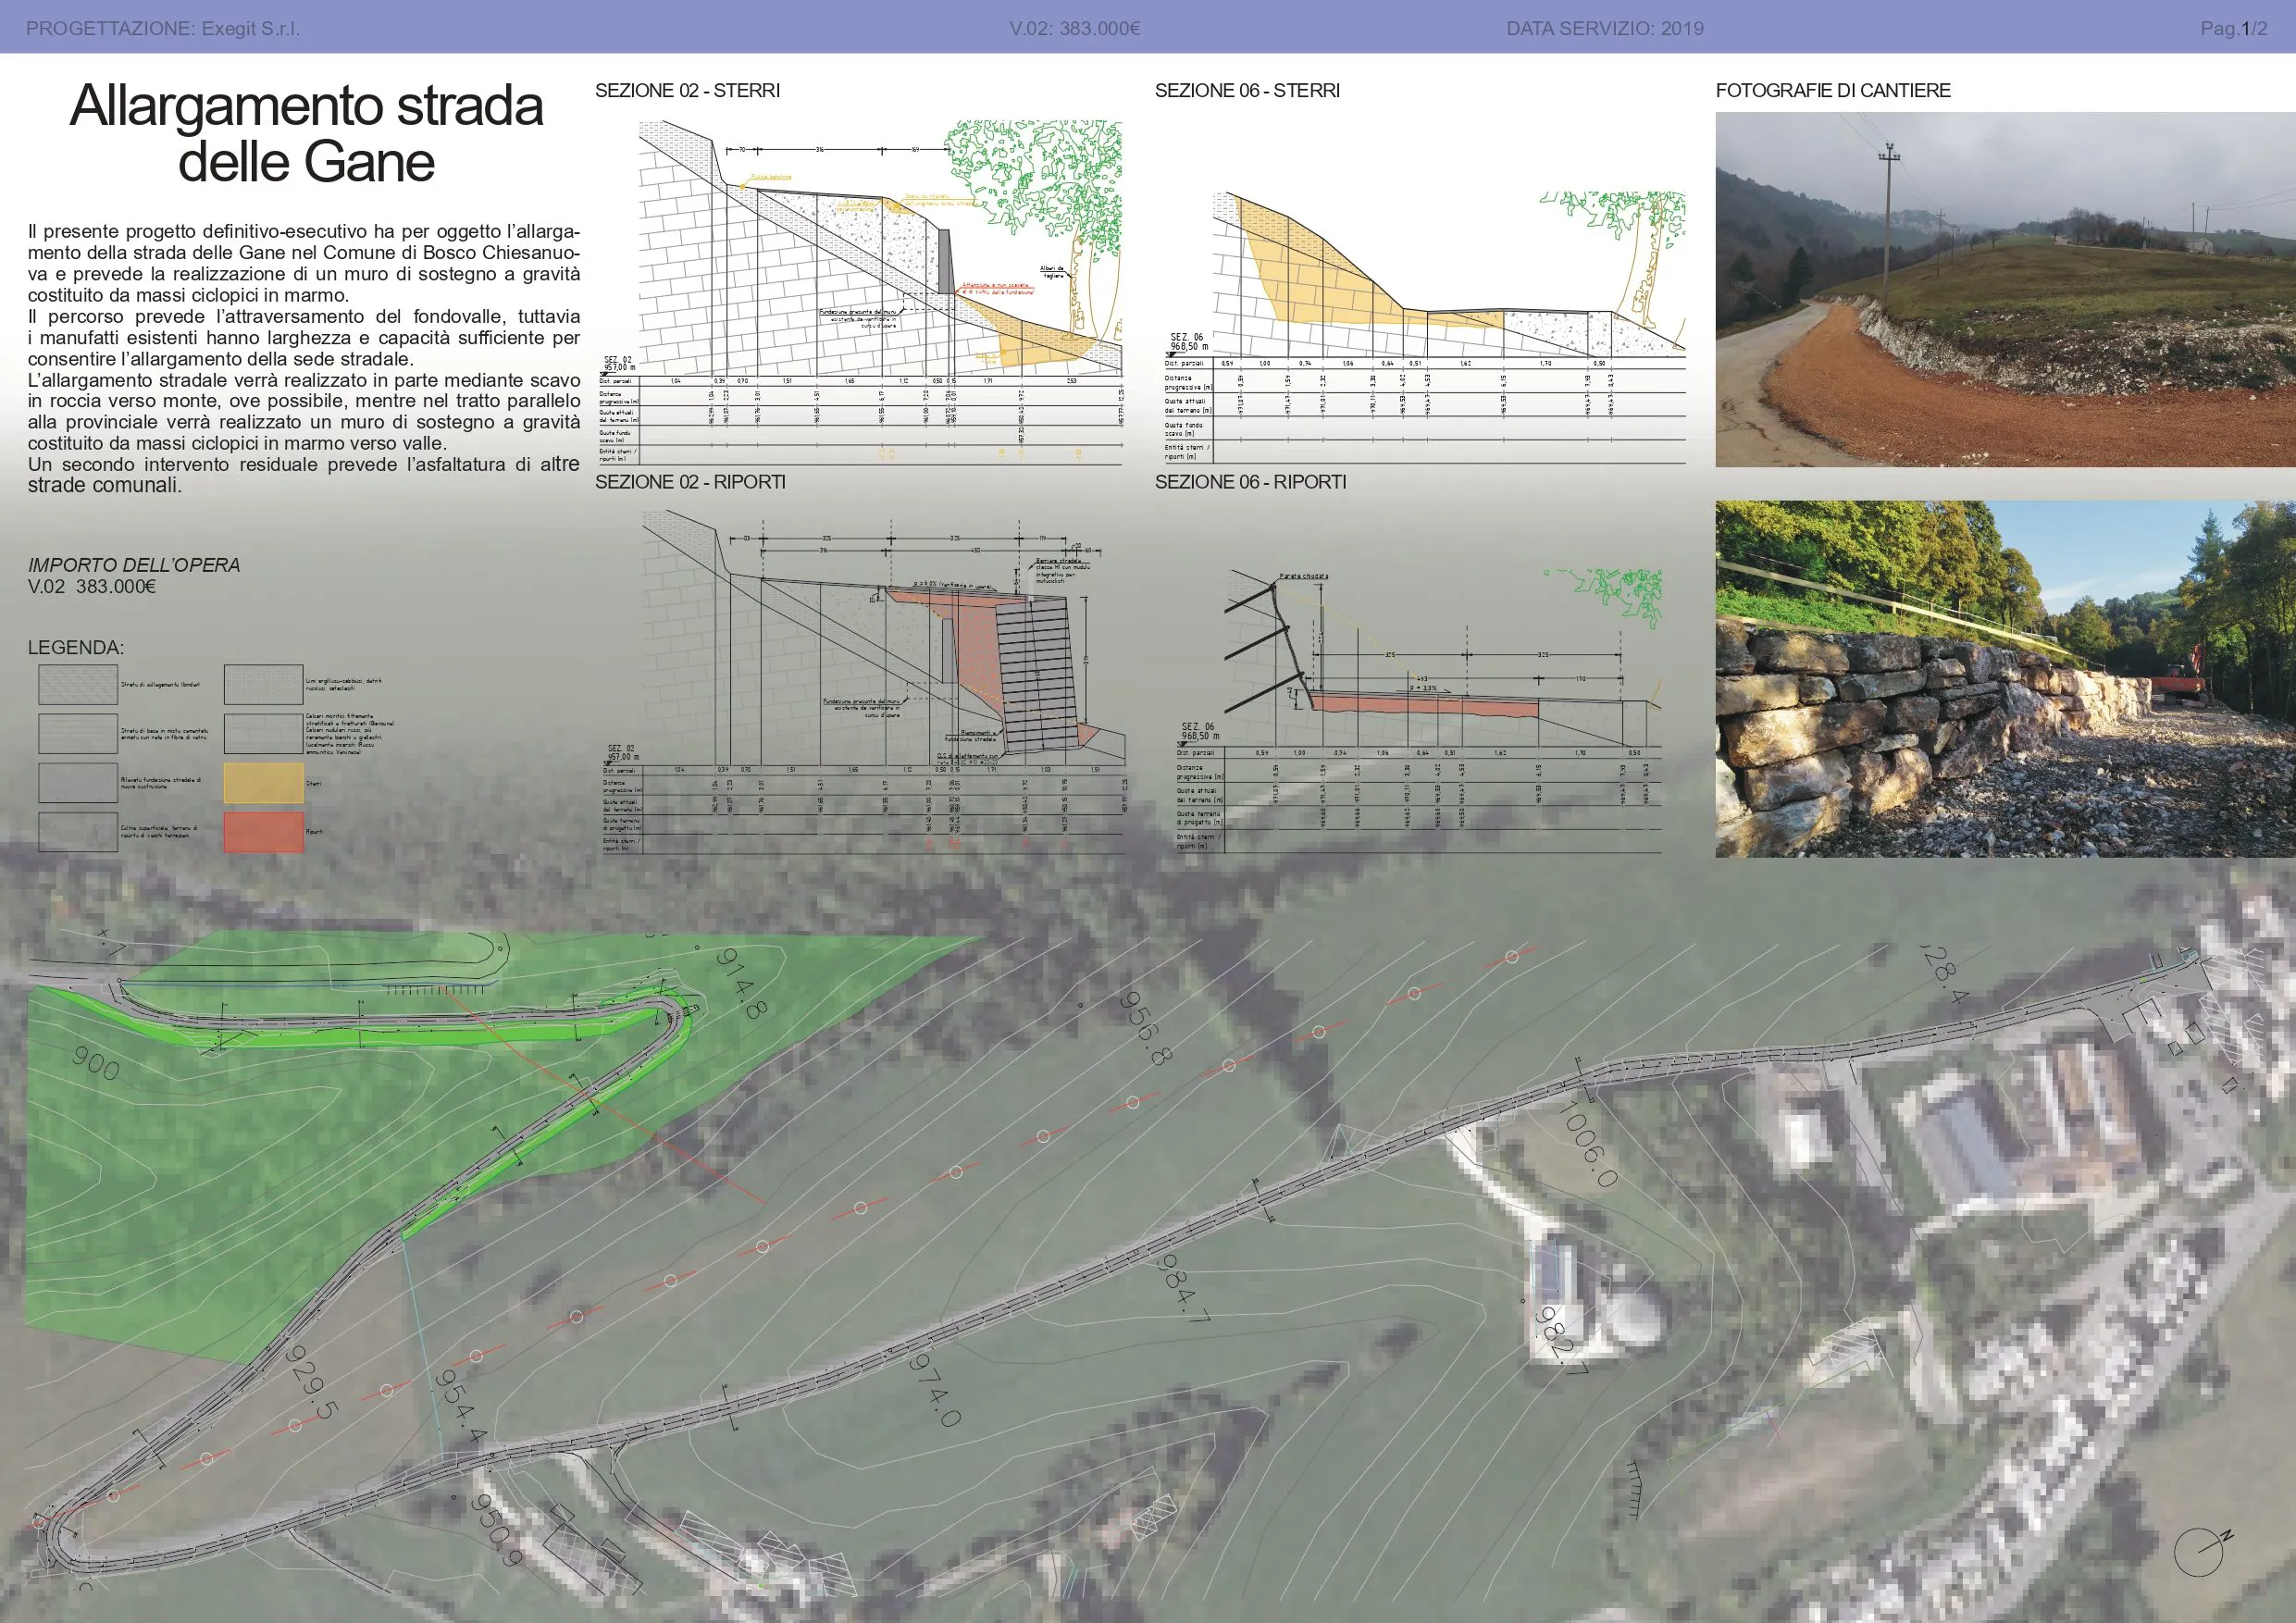Viewport: 2296px width, 1623px height.
Task: Click the binder layer legend description text
Action: click(x=161, y=685)
